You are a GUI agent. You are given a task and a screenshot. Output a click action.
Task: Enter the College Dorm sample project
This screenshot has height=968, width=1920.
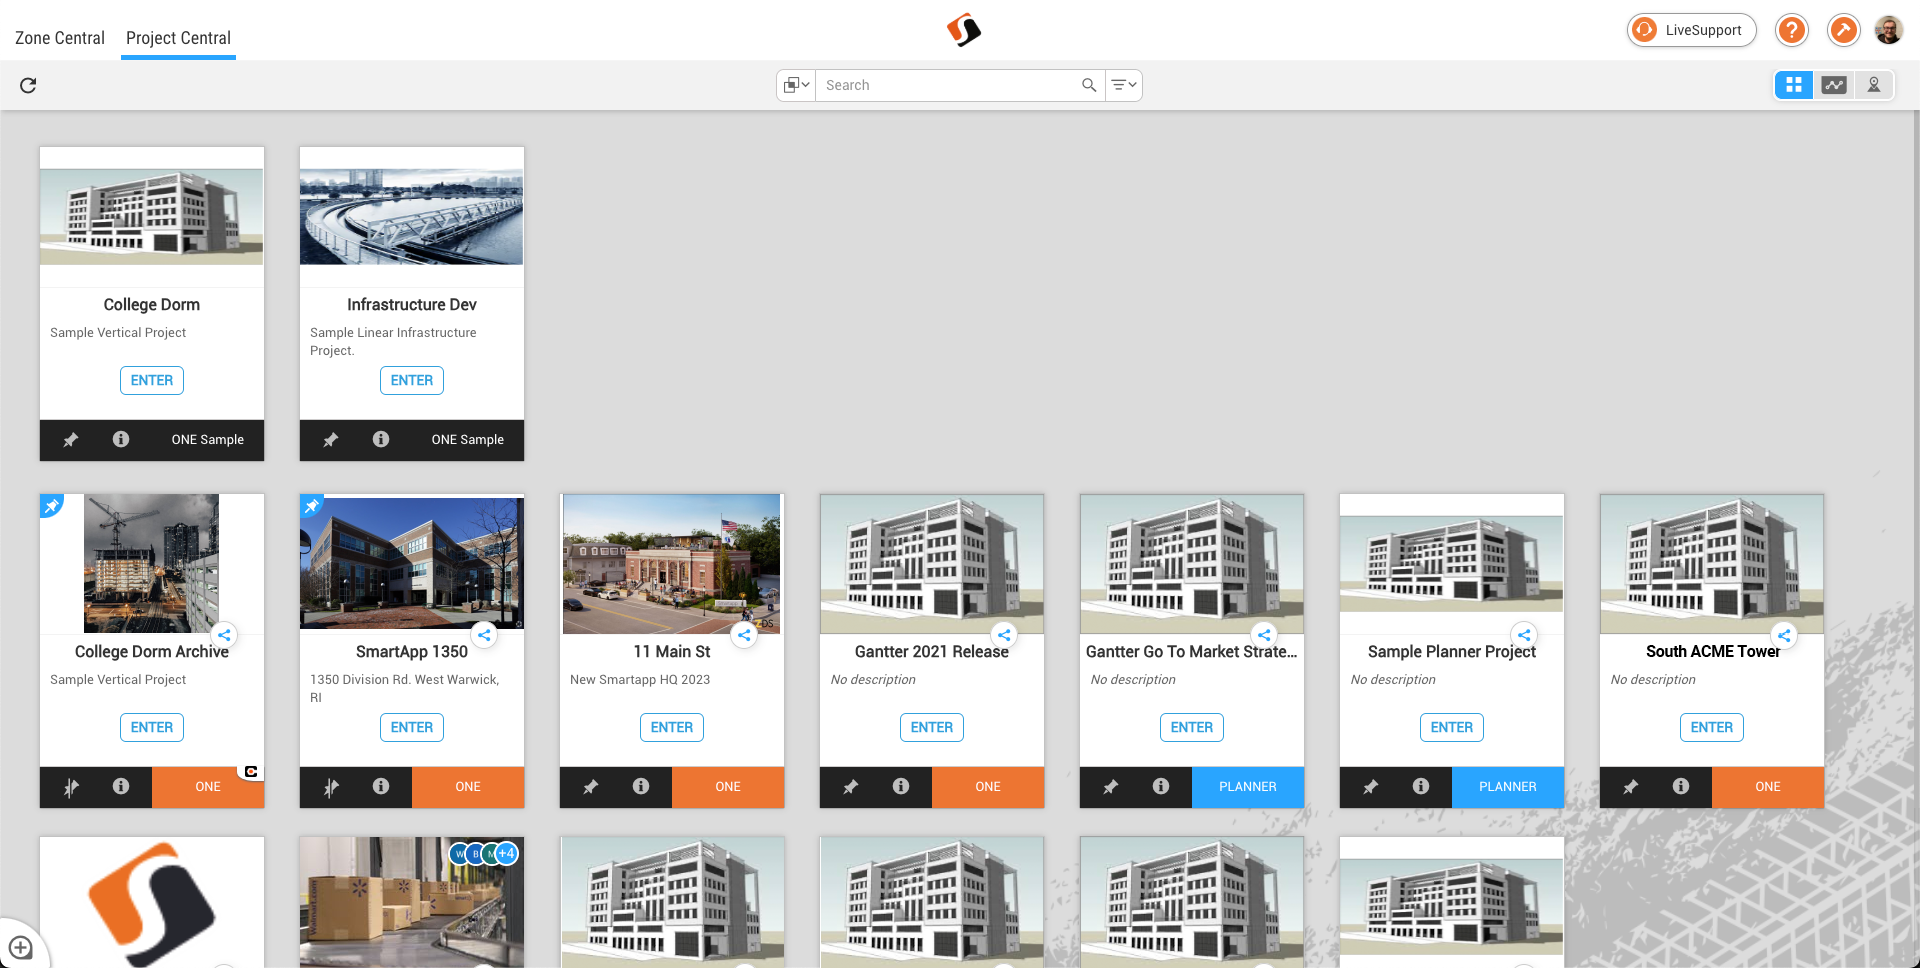point(152,380)
